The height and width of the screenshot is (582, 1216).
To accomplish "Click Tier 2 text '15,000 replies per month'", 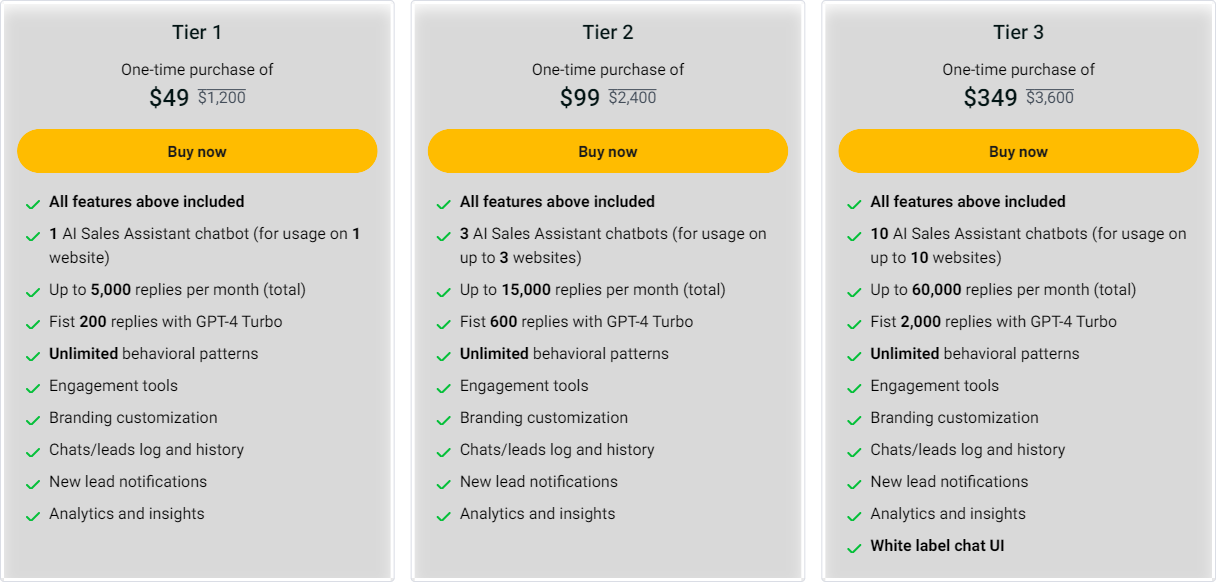I will tap(592, 290).
